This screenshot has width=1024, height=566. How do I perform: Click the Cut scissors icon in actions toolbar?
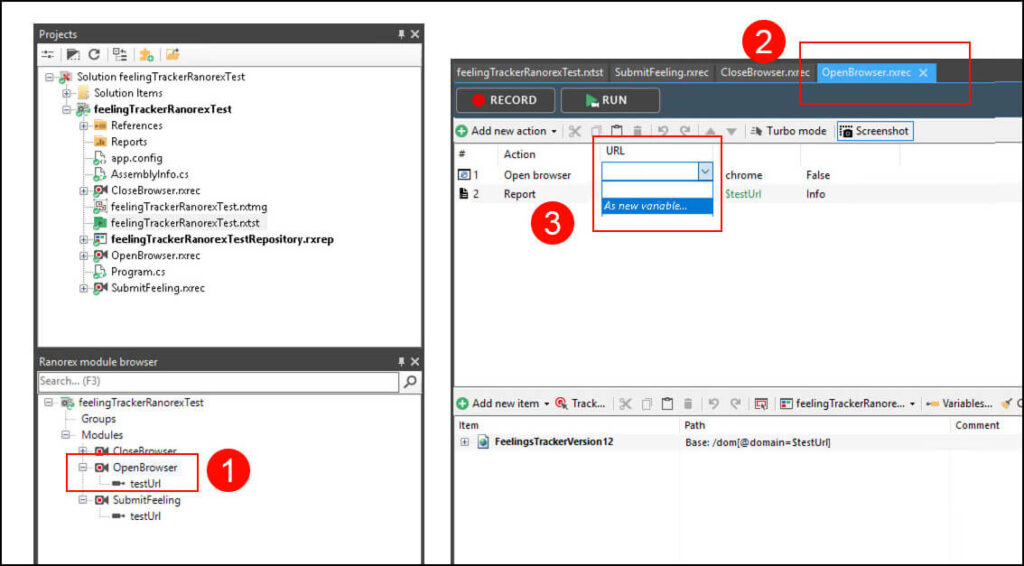pos(575,131)
